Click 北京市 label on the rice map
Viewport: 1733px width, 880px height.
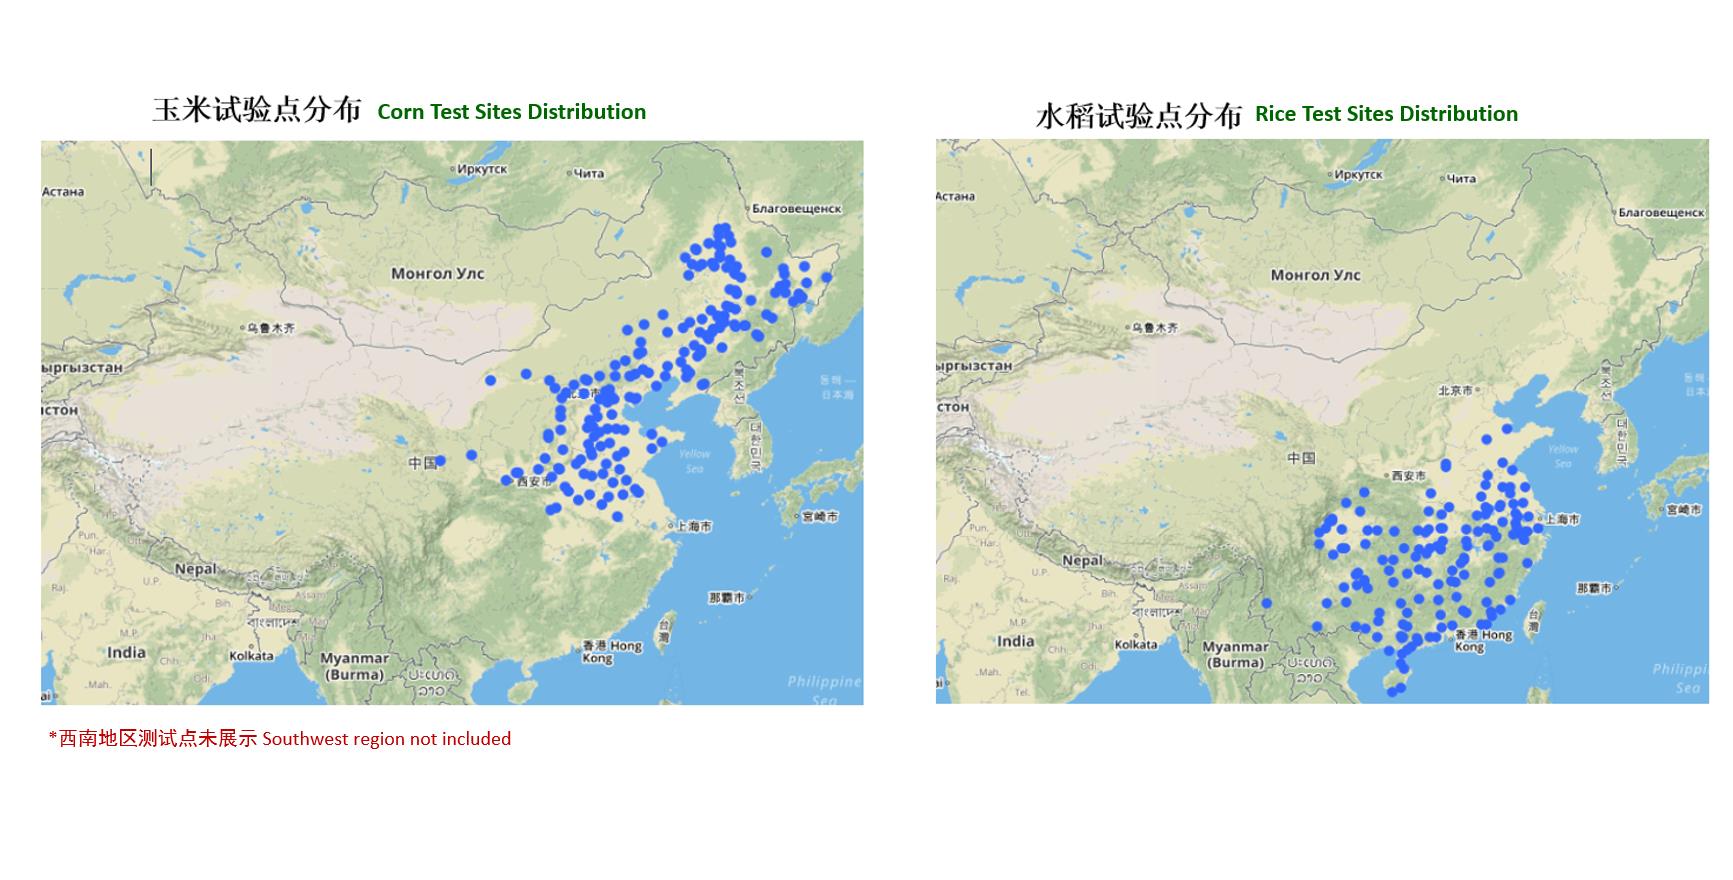(x=1455, y=390)
